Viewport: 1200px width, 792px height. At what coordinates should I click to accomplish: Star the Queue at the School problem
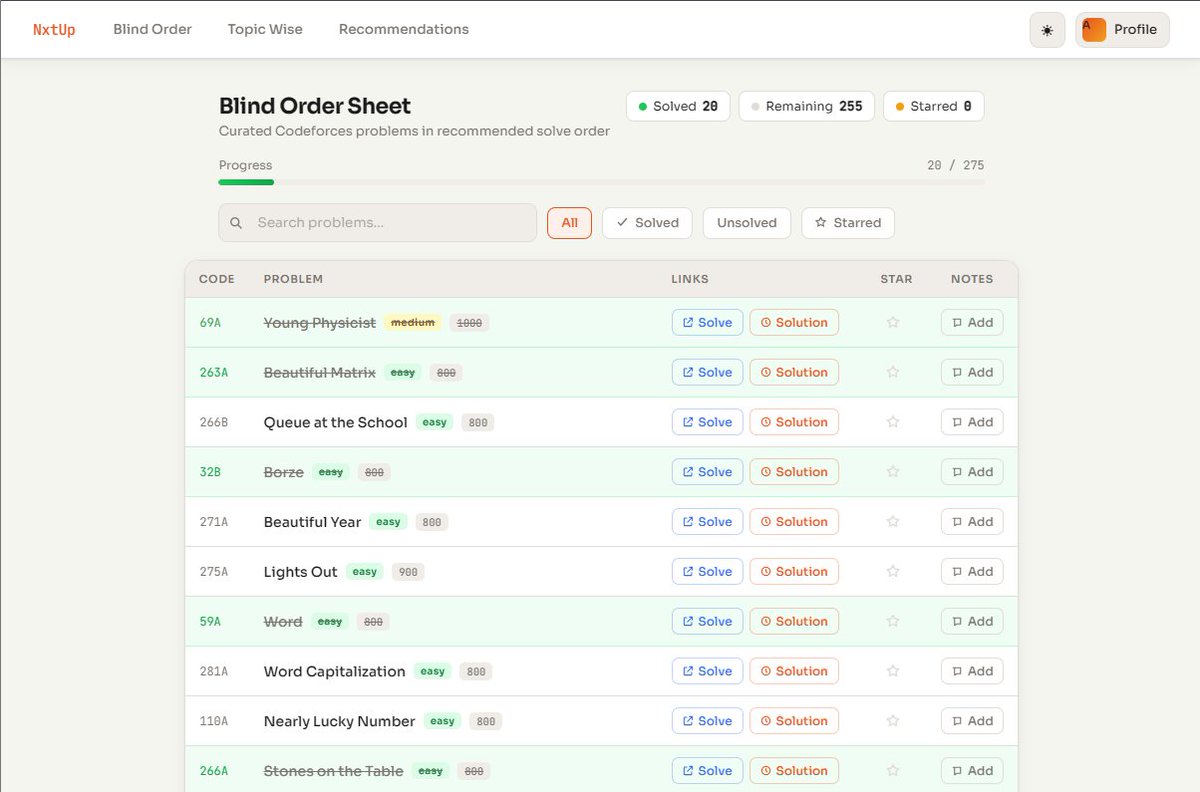click(x=893, y=422)
